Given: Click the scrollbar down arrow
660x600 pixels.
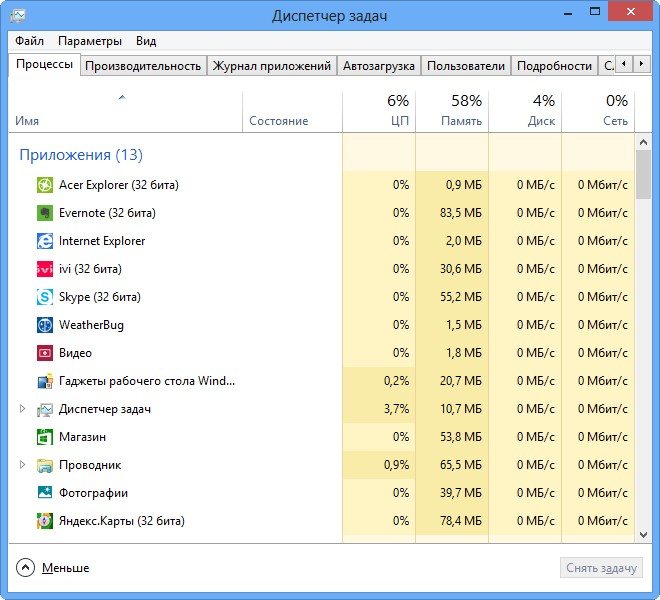Looking at the screenshot, I should 643,535.
